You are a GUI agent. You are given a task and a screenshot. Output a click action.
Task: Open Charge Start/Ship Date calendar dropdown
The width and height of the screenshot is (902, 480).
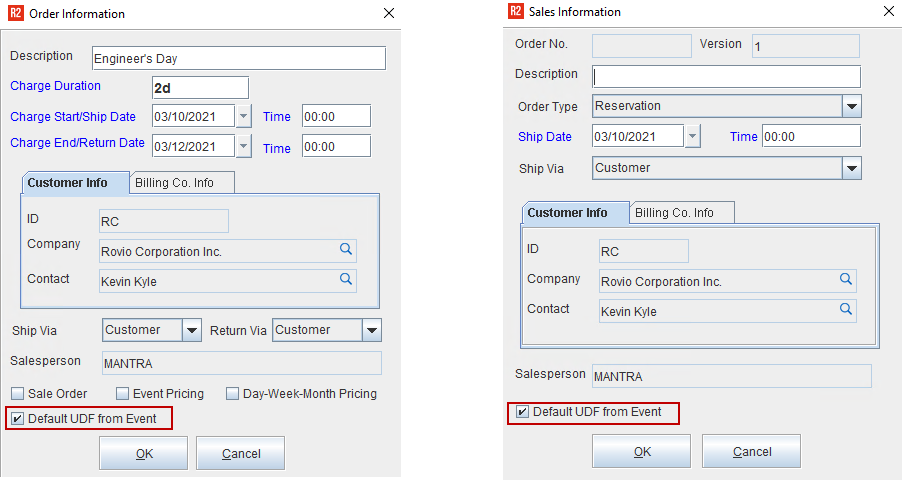point(244,116)
